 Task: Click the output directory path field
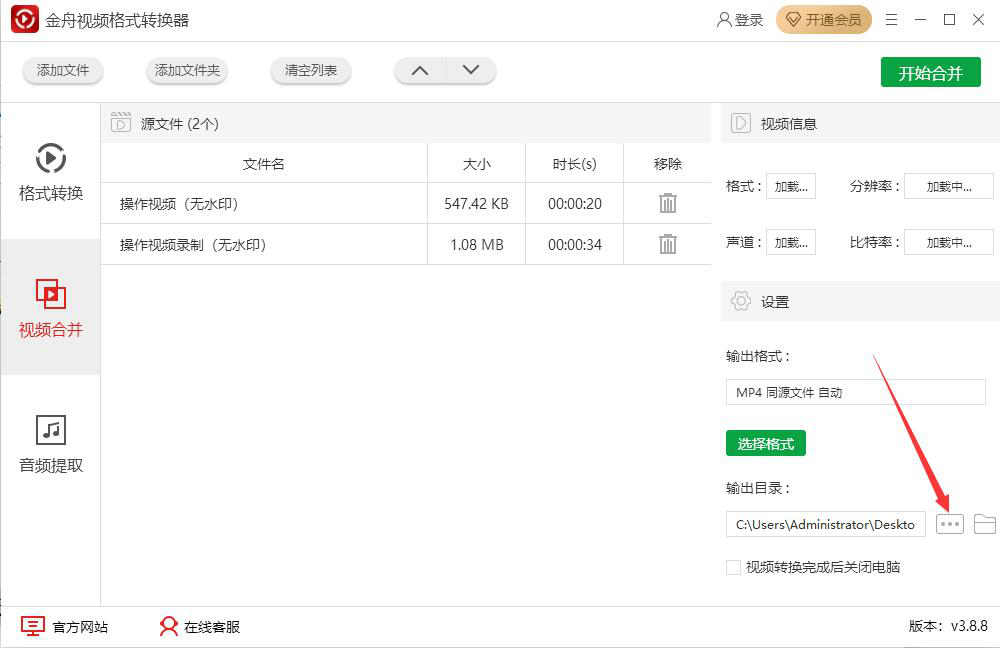825,524
